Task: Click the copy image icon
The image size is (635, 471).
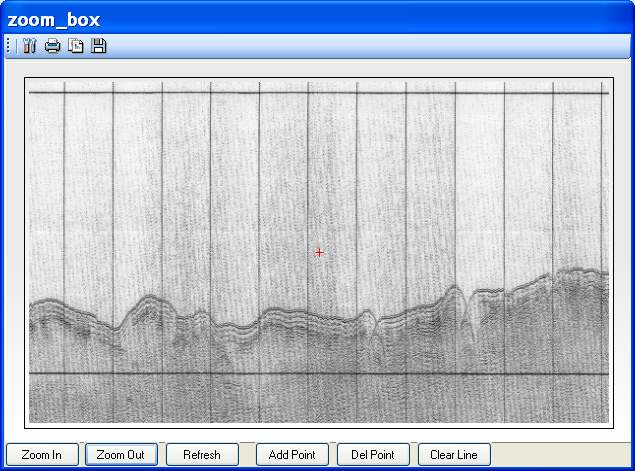Action: [76, 46]
